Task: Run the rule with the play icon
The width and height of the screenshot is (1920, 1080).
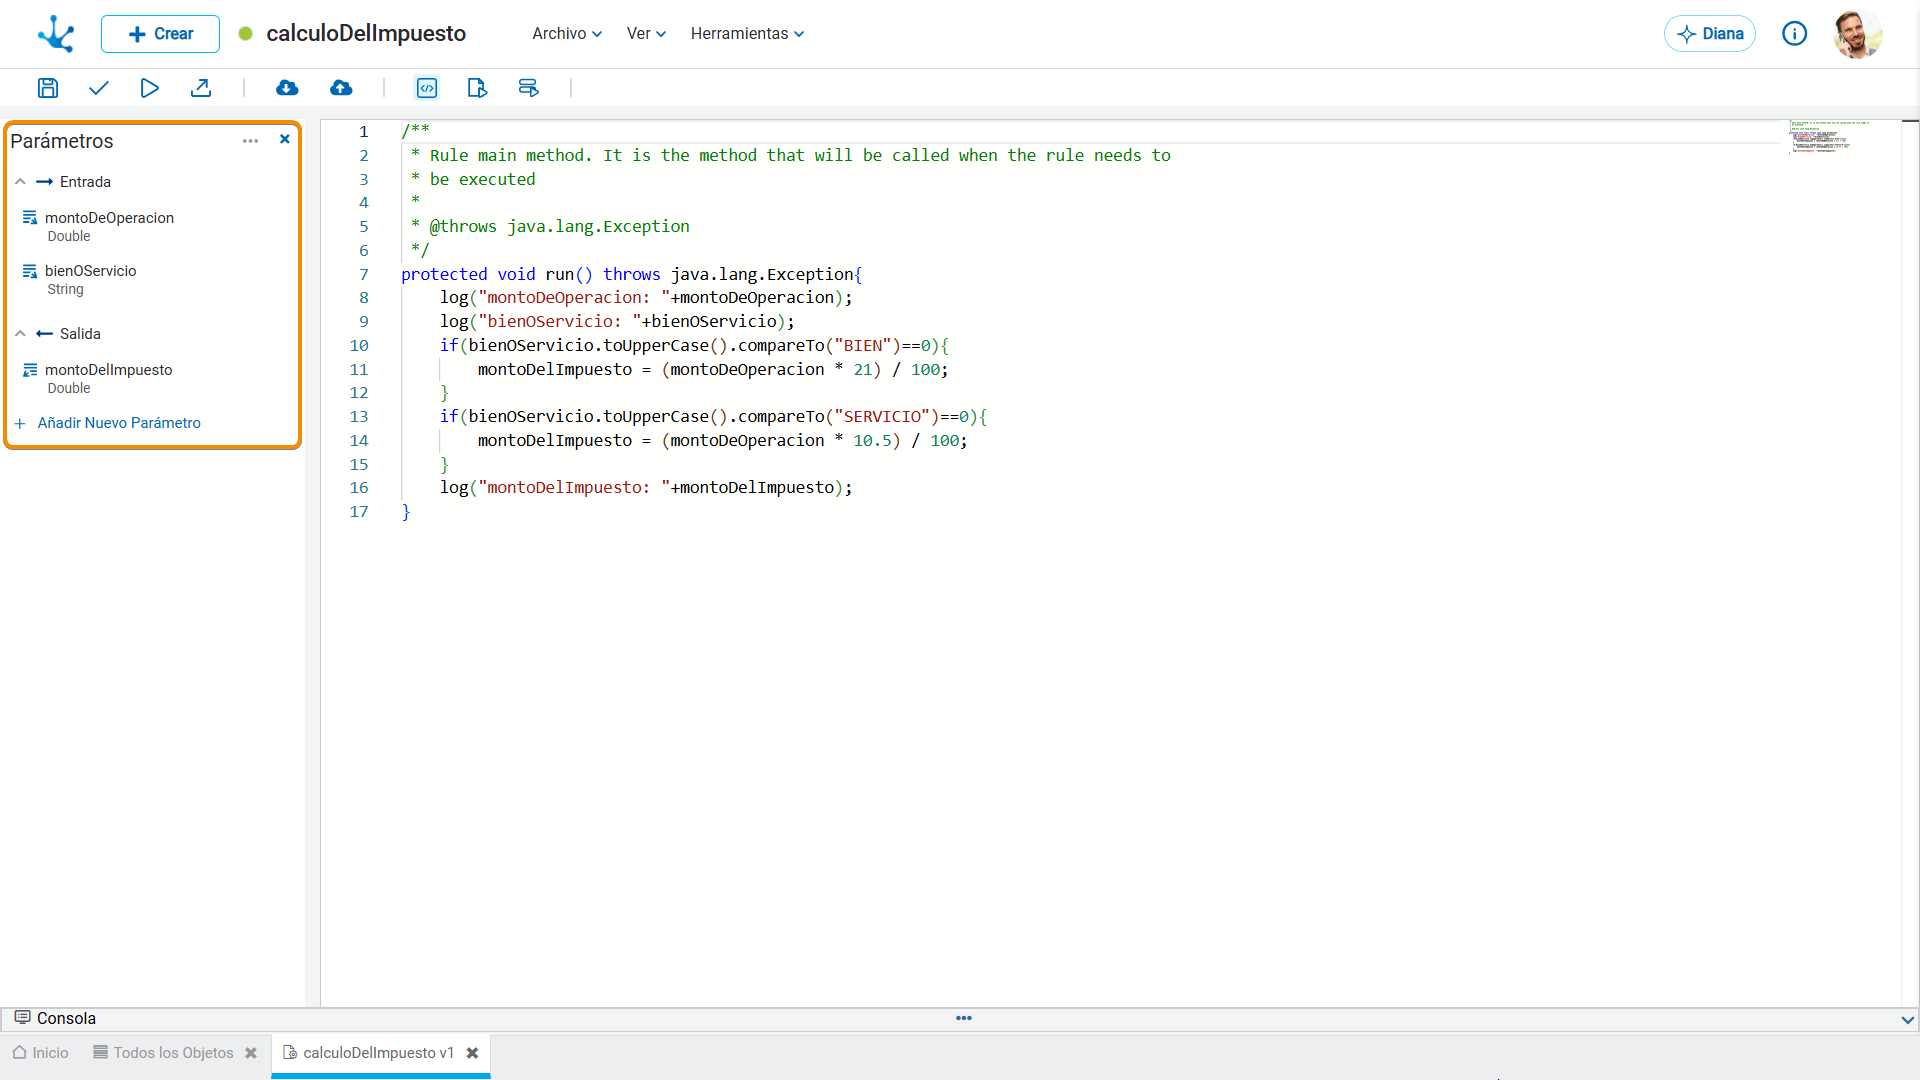Action: (149, 88)
